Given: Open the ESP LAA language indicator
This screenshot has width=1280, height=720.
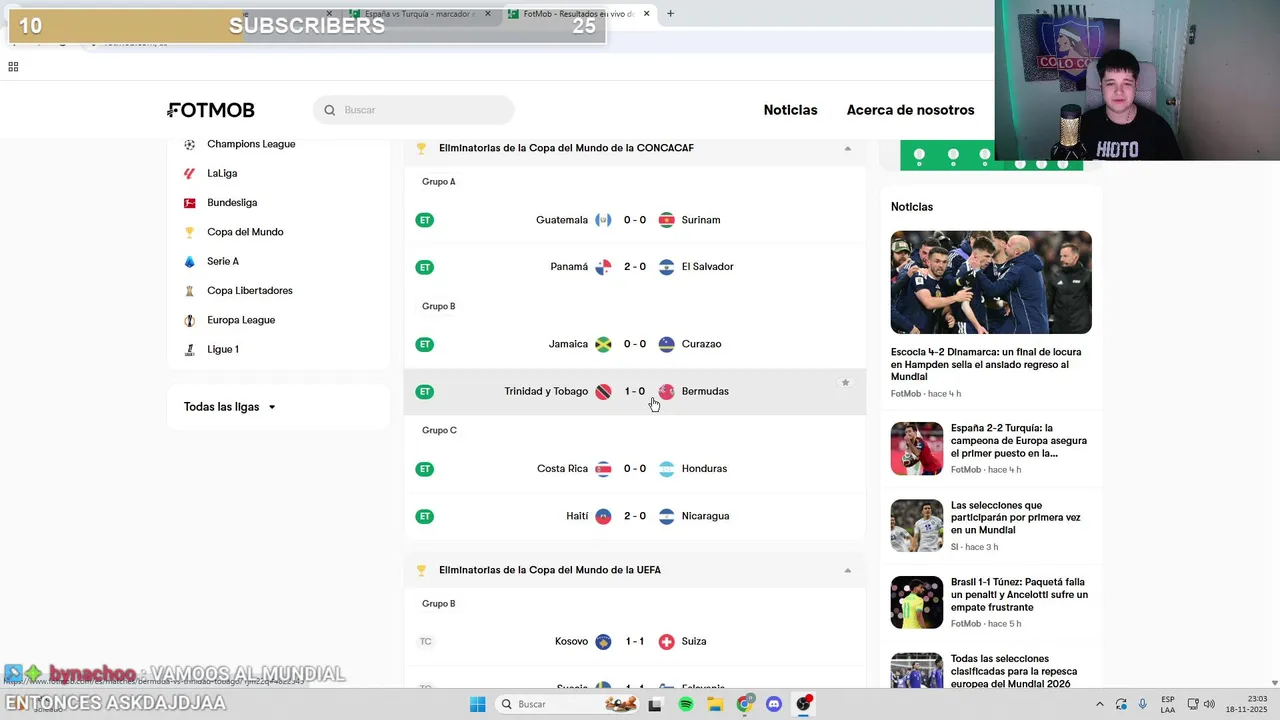Looking at the screenshot, I should pyautogui.click(x=1168, y=704).
